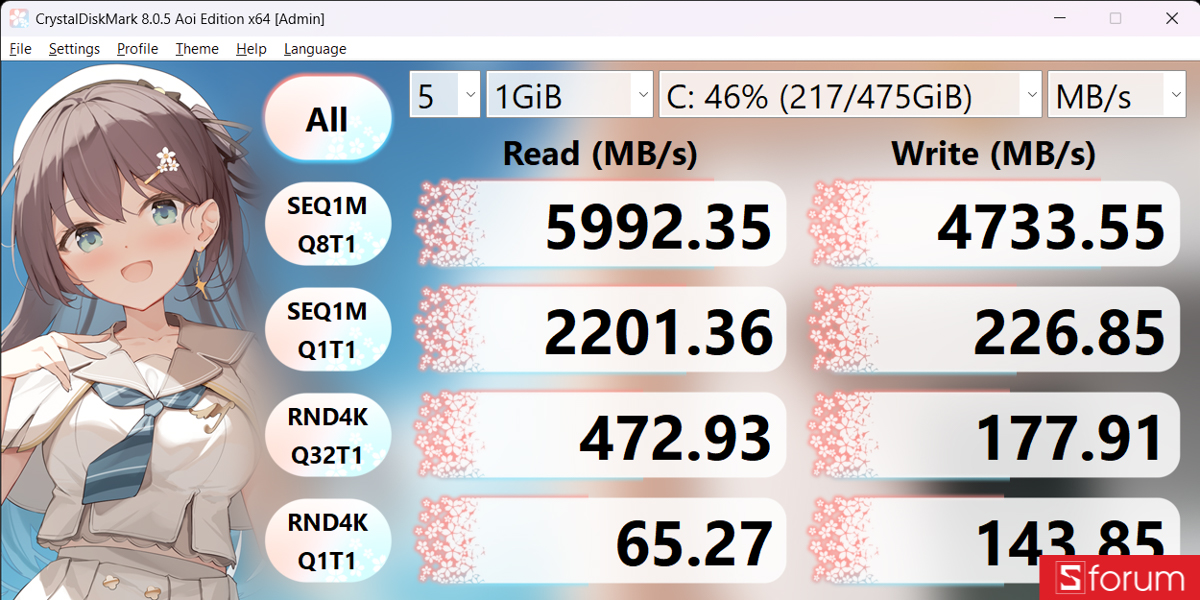The height and width of the screenshot is (600, 1200).
Task: Run all benchmarks with the All button
Action: pos(327,119)
